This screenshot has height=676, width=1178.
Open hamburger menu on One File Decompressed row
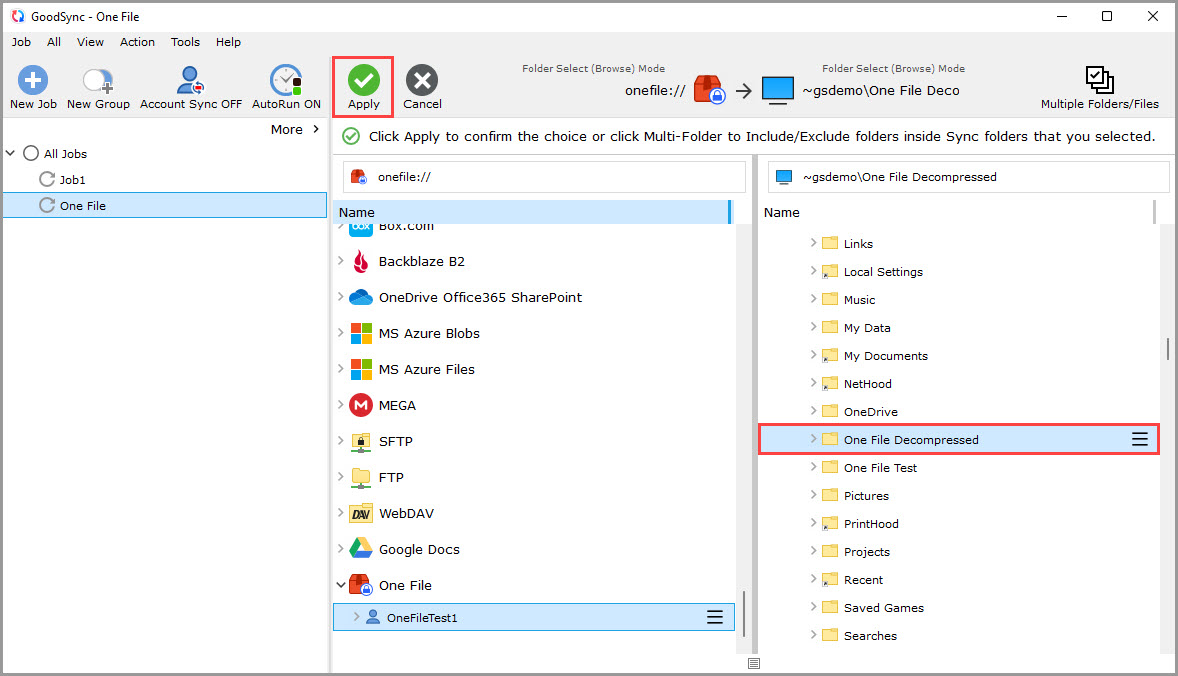[x=1140, y=439]
